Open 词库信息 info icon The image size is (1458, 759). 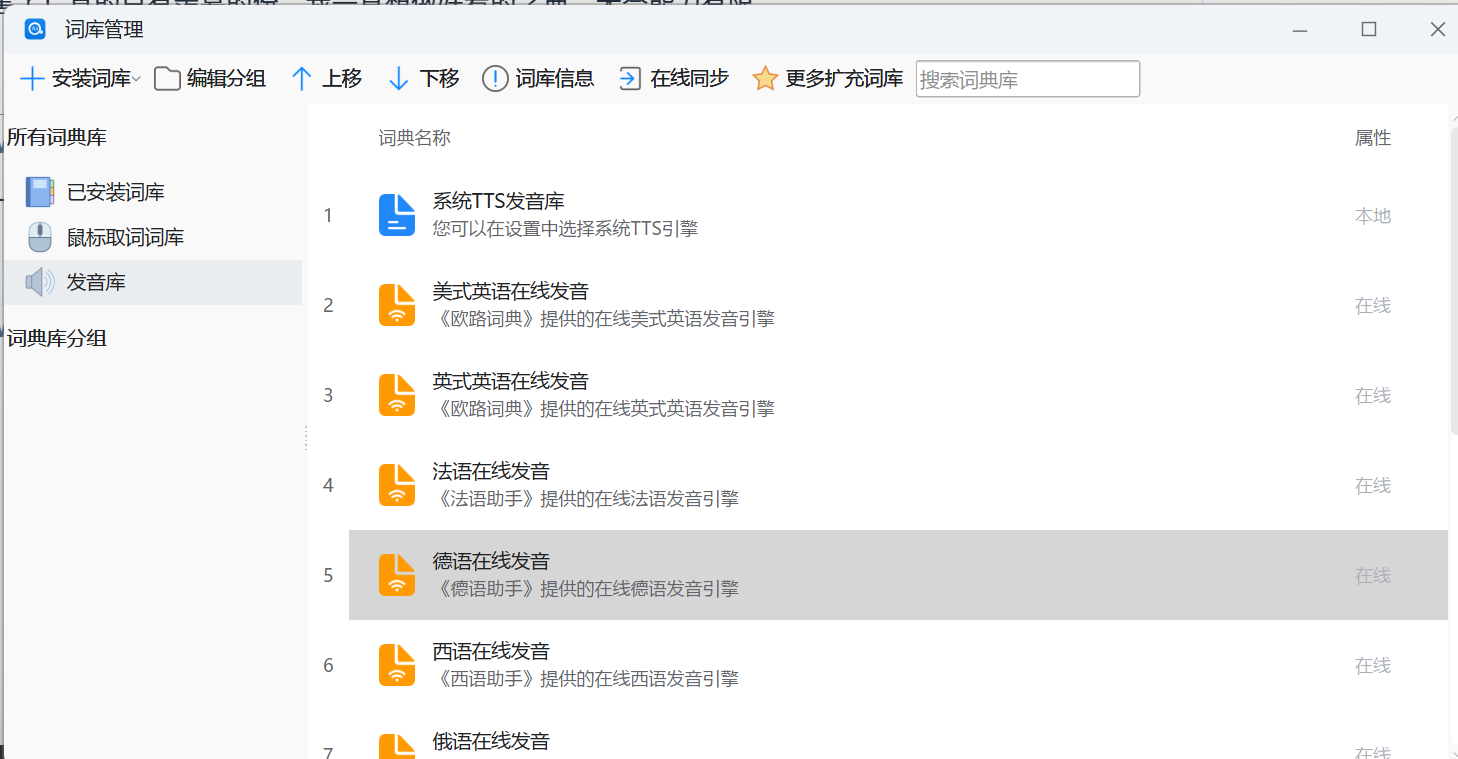click(x=495, y=79)
